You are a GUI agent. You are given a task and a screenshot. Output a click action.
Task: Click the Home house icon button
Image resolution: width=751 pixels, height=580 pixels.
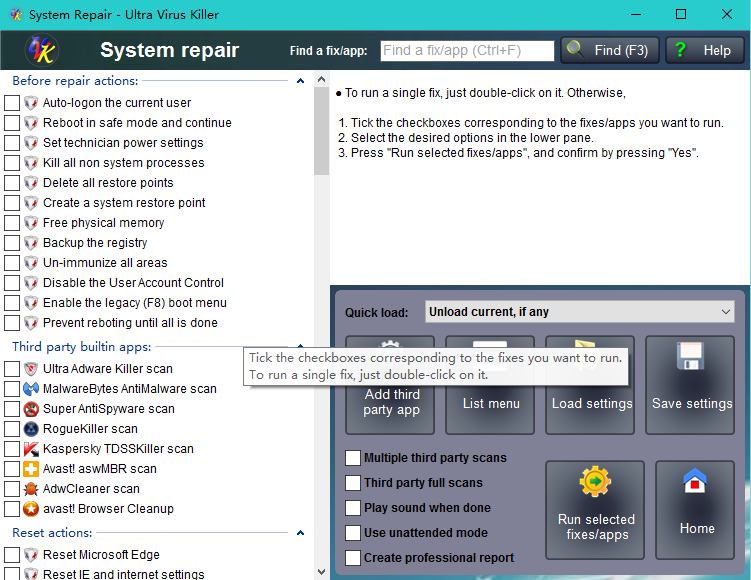tap(696, 483)
